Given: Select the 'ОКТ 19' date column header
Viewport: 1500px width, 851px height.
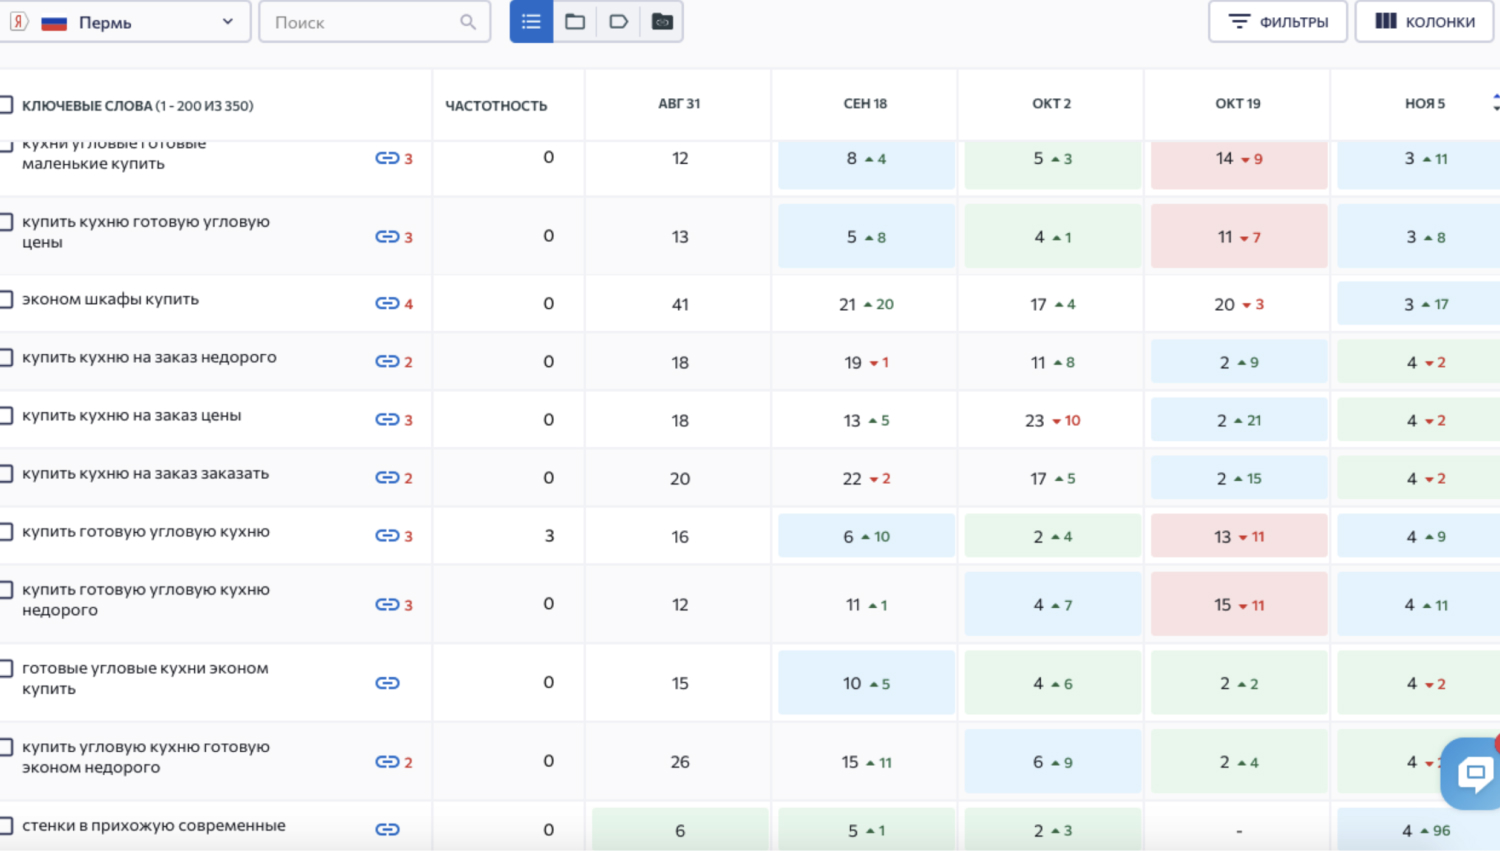Looking at the screenshot, I should [x=1238, y=103].
